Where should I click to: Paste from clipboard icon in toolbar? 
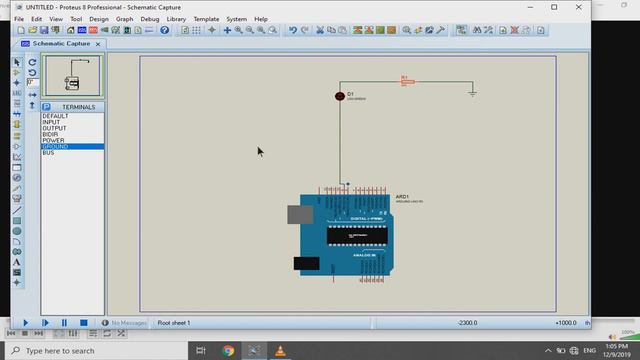click(x=343, y=30)
